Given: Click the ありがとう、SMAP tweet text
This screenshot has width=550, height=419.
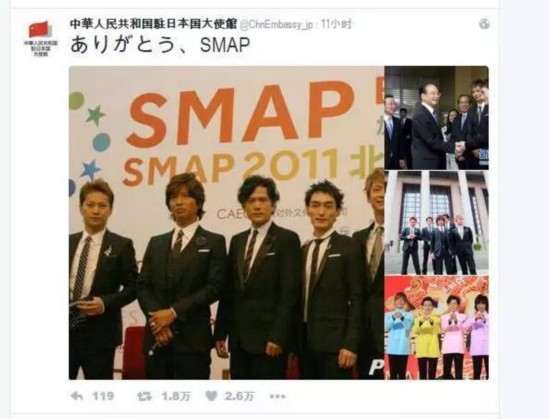Looking at the screenshot, I should click(160, 45).
